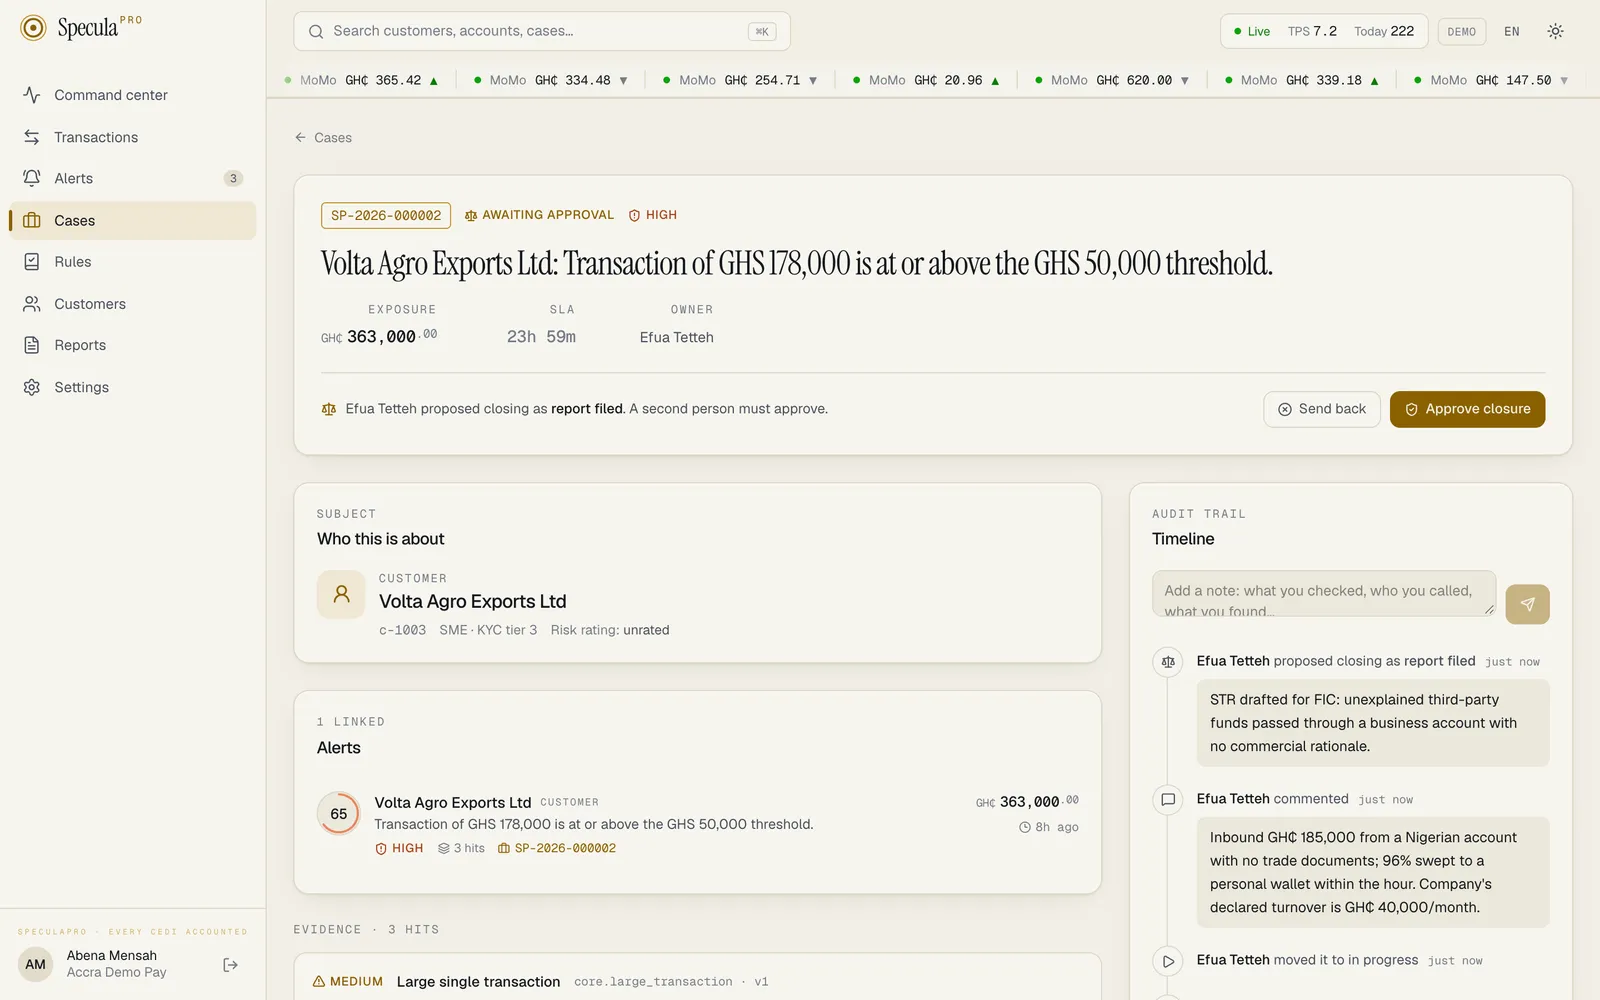Go to Transactions page

click(x=133, y=137)
